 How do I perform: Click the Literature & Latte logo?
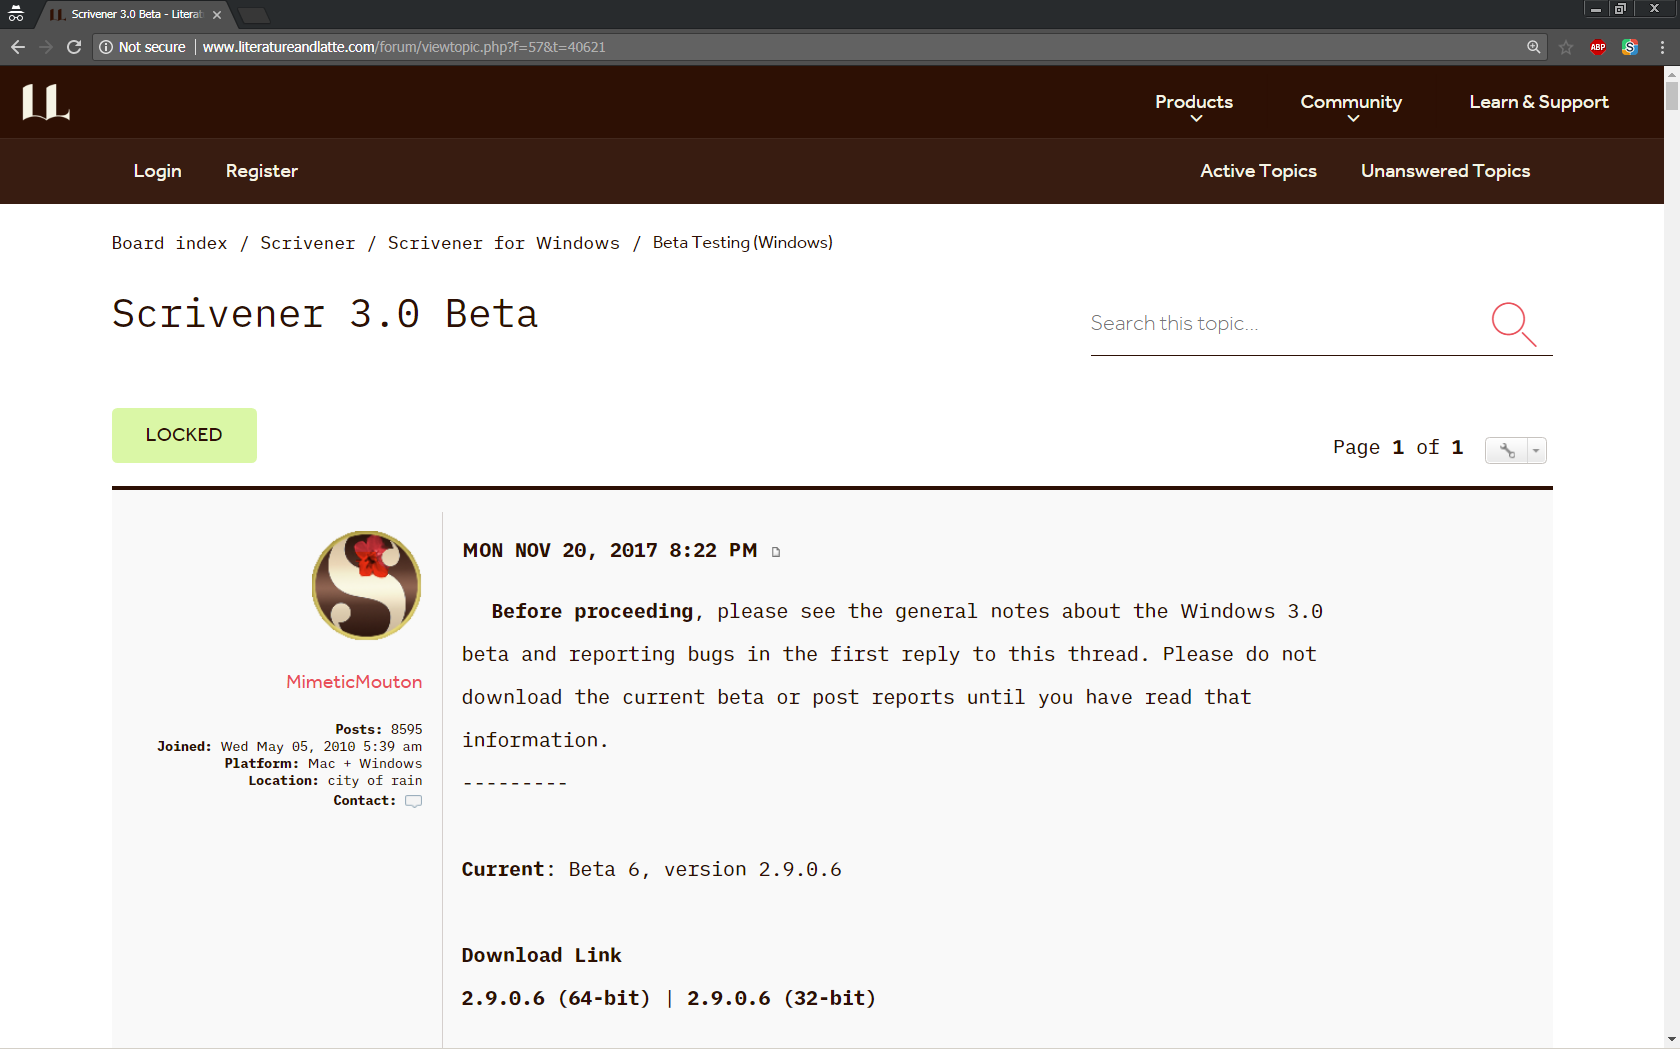[x=46, y=101]
